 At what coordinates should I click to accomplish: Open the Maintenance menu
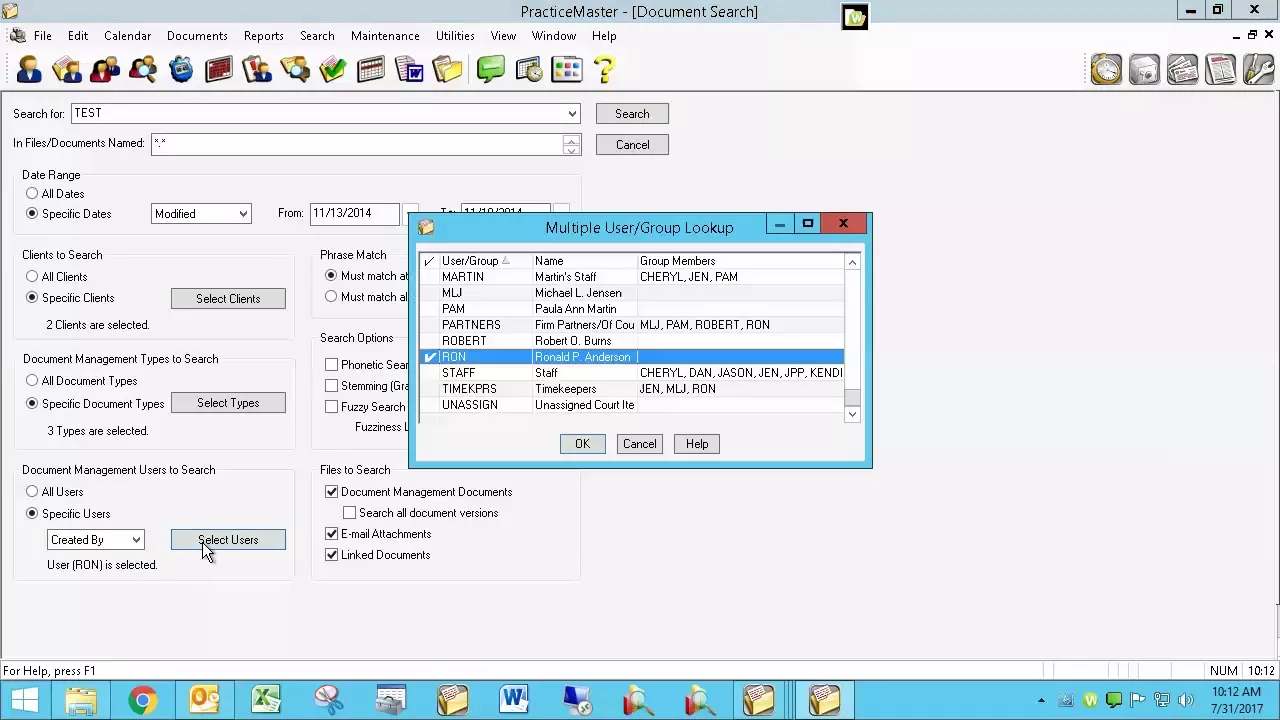385,36
